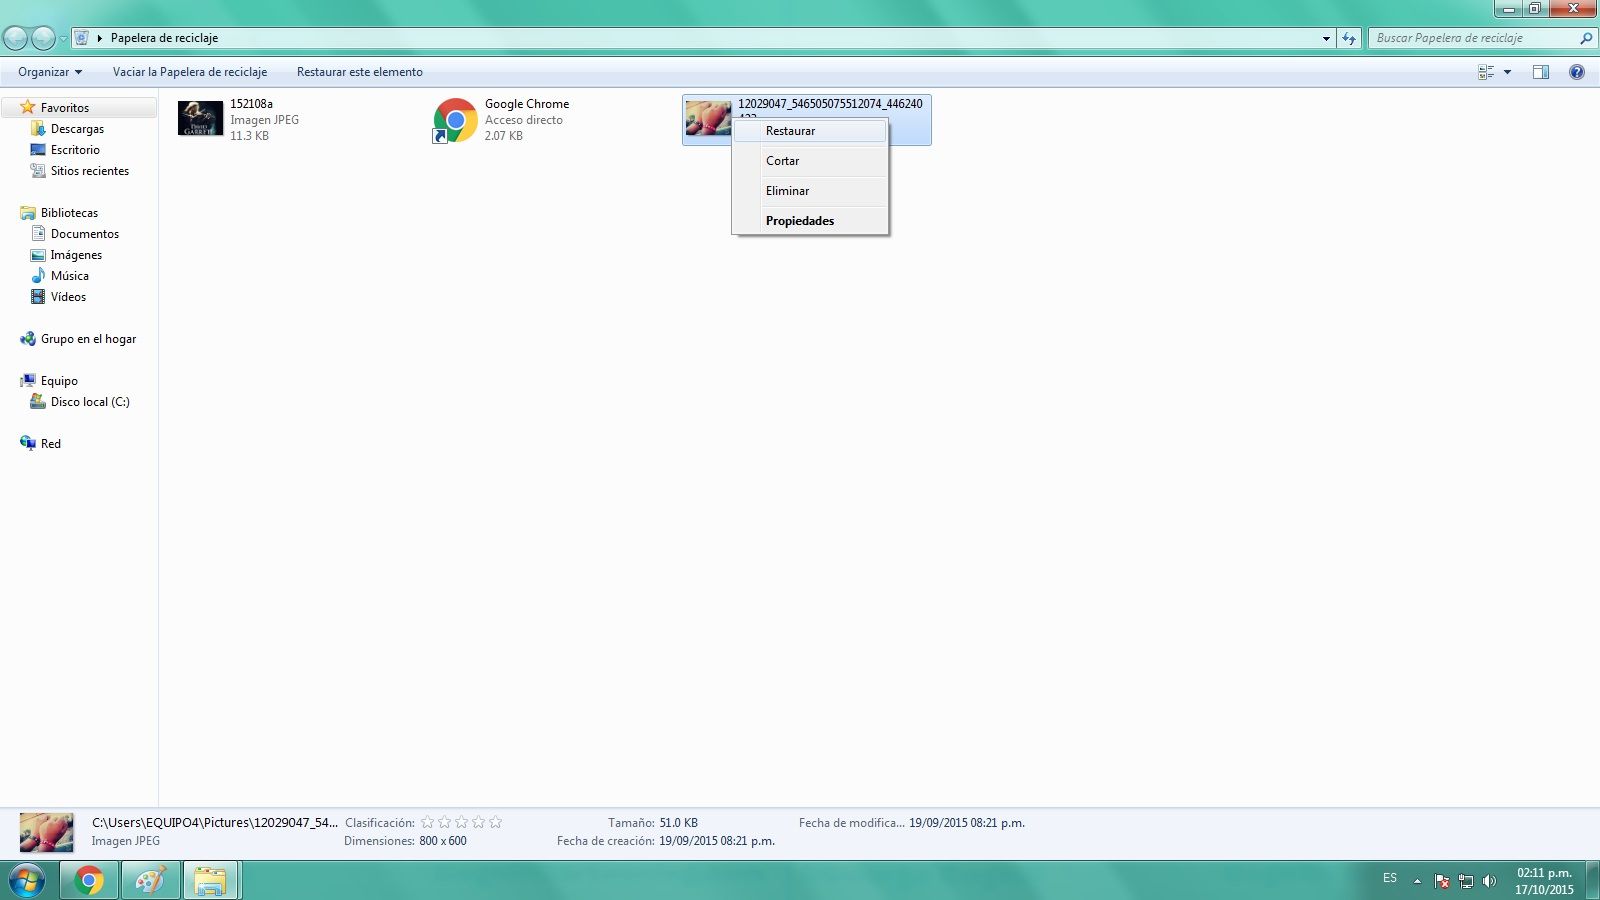The width and height of the screenshot is (1600, 900).
Task: Click Restaurar in the context menu
Action: (x=790, y=131)
